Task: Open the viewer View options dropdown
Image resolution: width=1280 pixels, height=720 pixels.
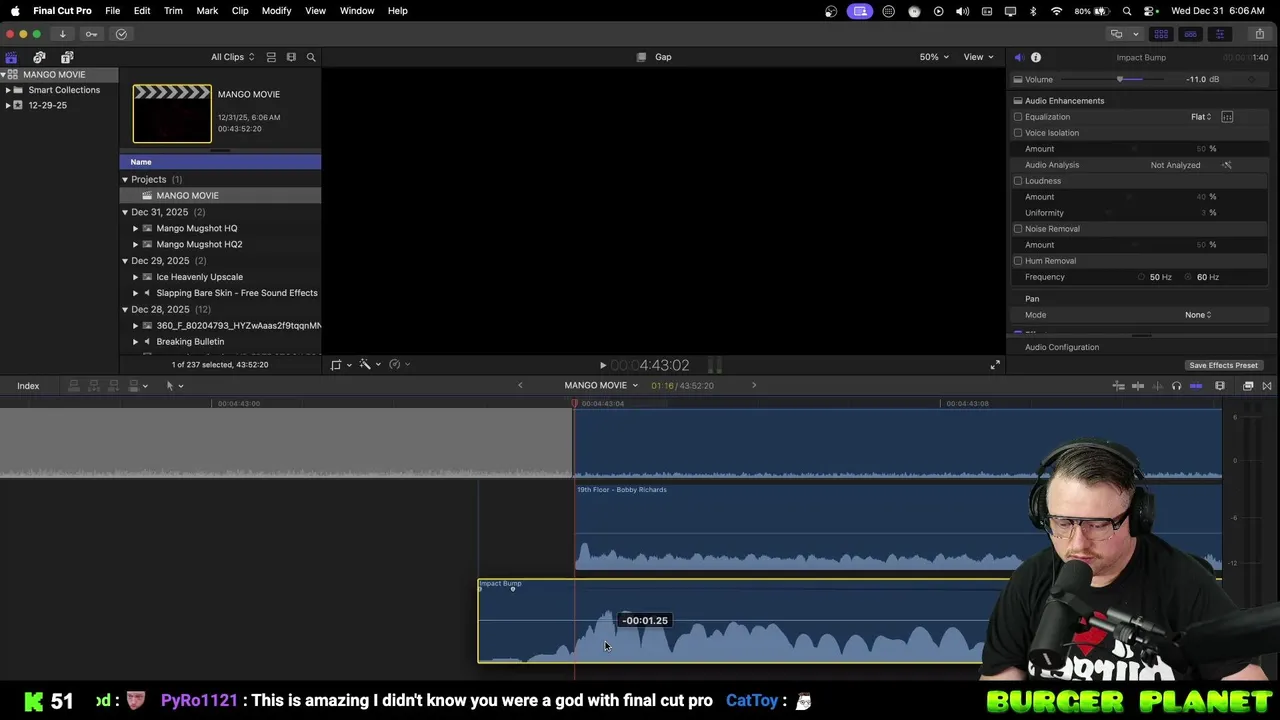Action: pos(978,57)
